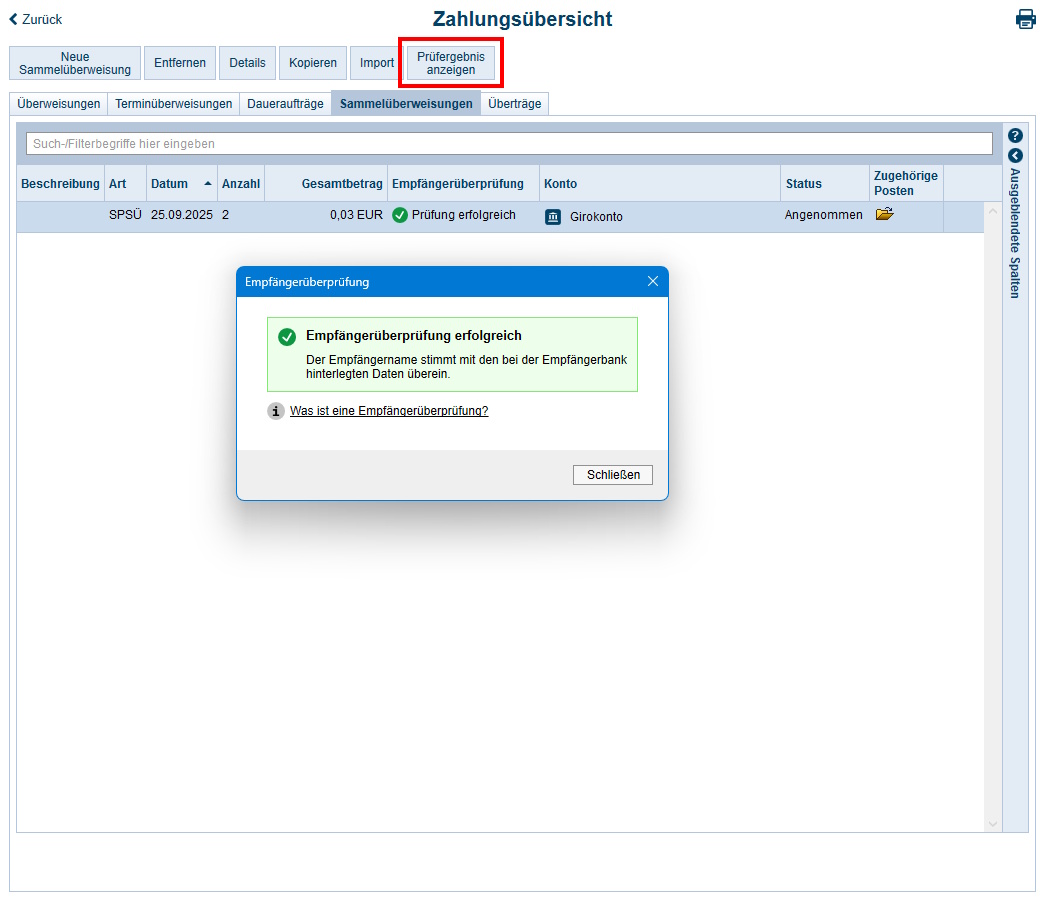Click the printer icon in the header
This screenshot has height=897, width=1041.
click(1025, 19)
